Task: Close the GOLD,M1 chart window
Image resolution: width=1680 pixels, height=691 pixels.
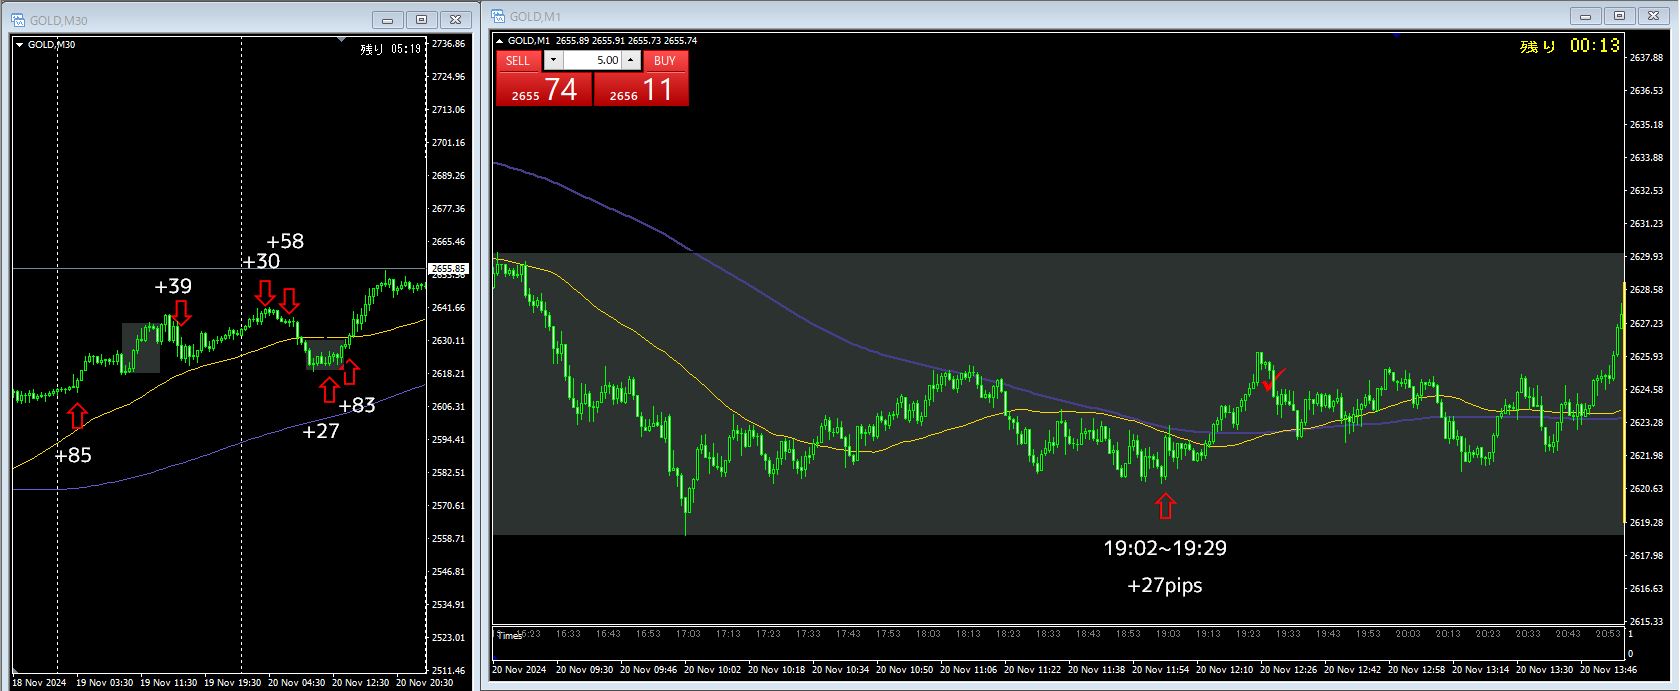Action: pyautogui.click(x=1654, y=16)
